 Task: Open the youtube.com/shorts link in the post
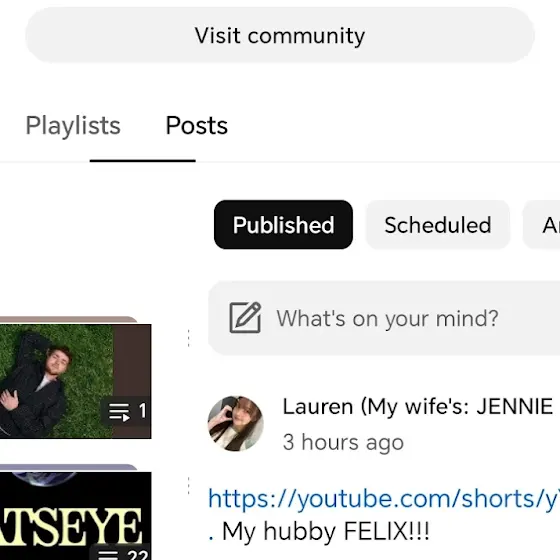point(384,499)
